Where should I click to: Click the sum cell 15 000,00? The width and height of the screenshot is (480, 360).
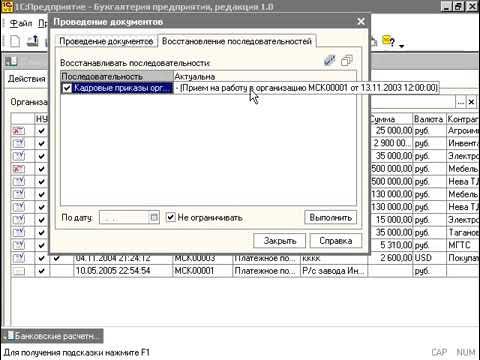[391, 220]
